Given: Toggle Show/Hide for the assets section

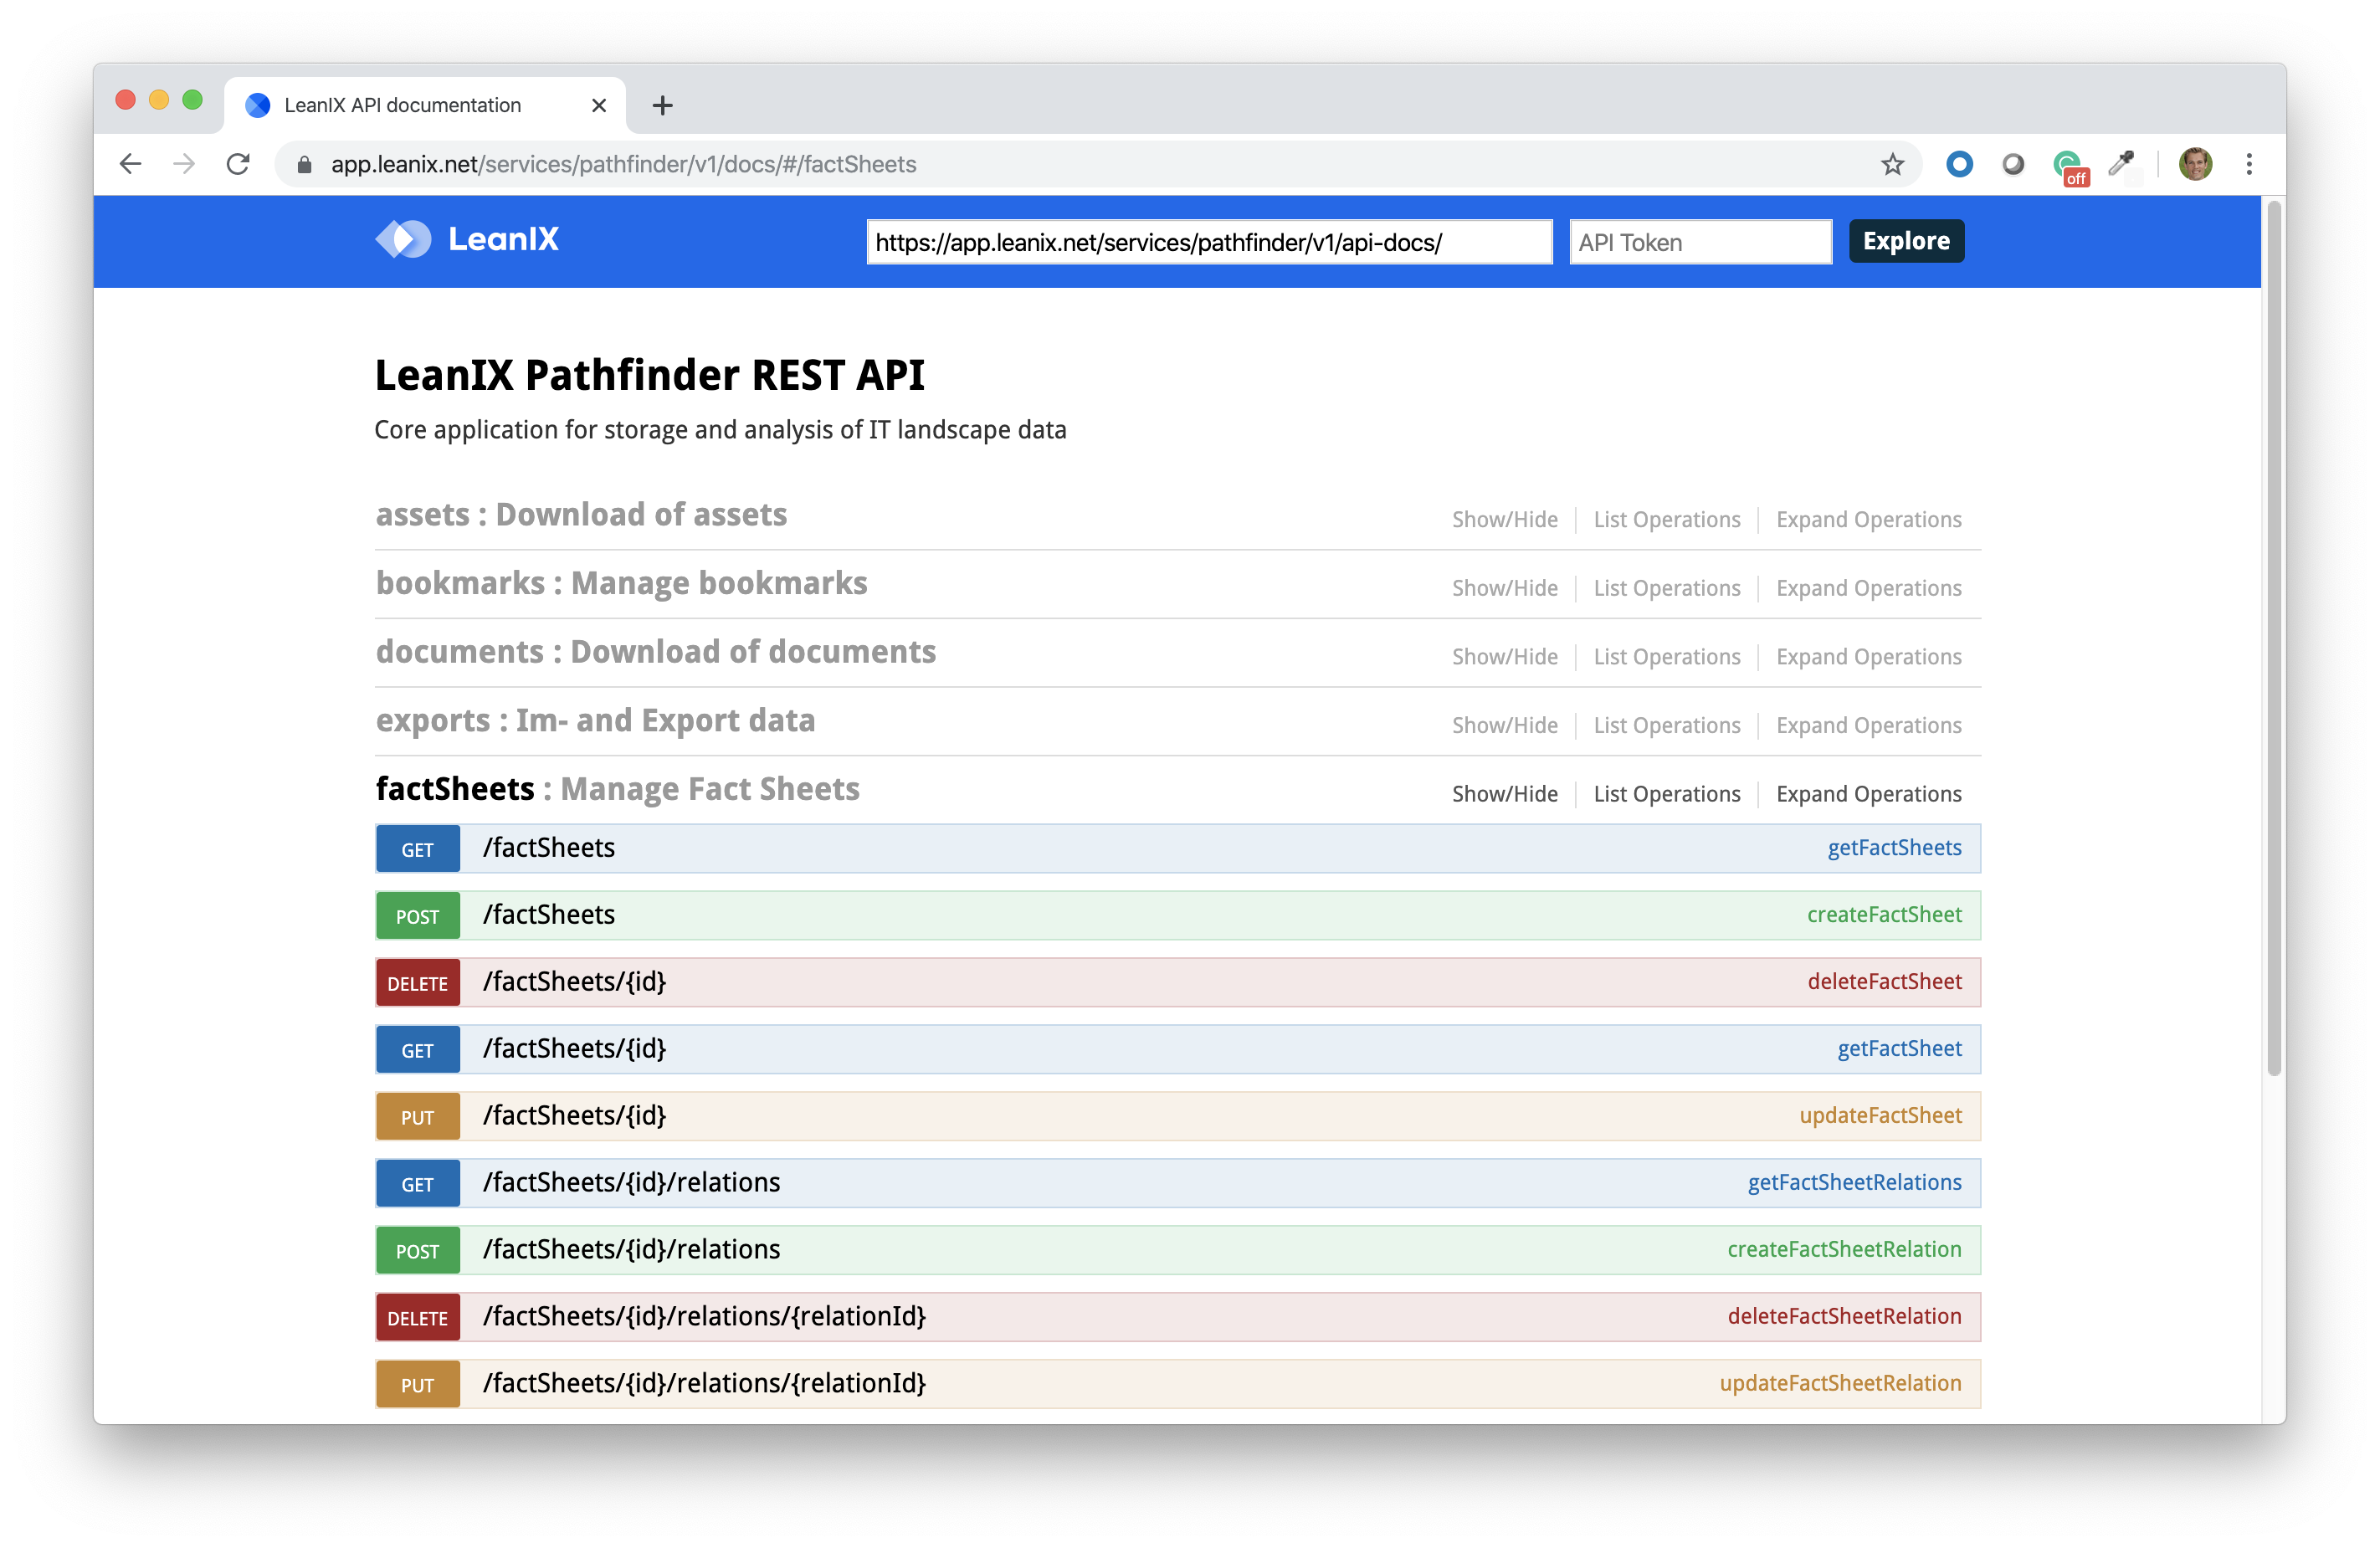Looking at the screenshot, I should tap(1504, 520).
